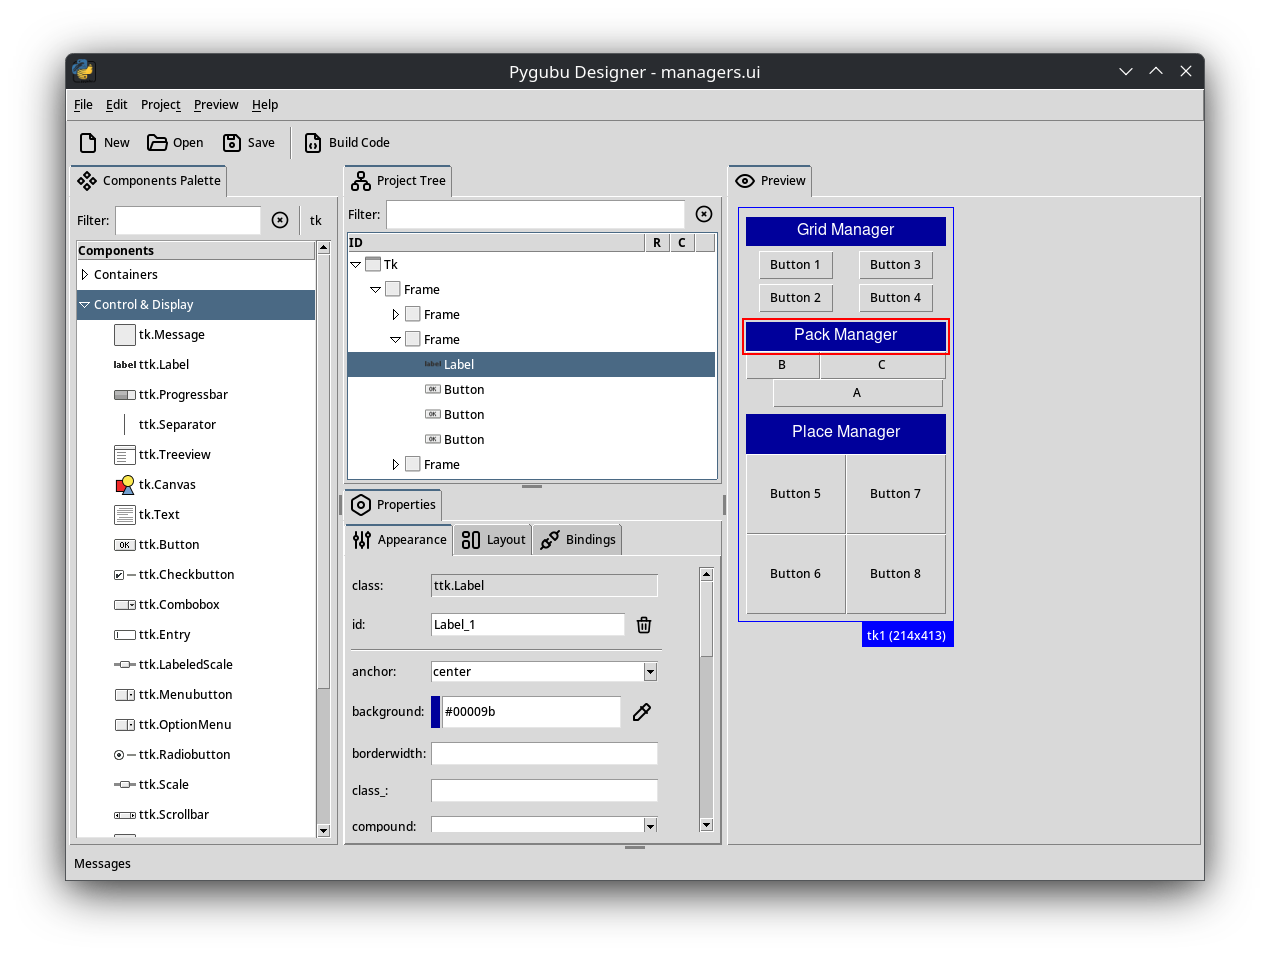Select ttk.Separator palette icon
The height and width of the screenshot is (958, 1270).
coord(125,425)
